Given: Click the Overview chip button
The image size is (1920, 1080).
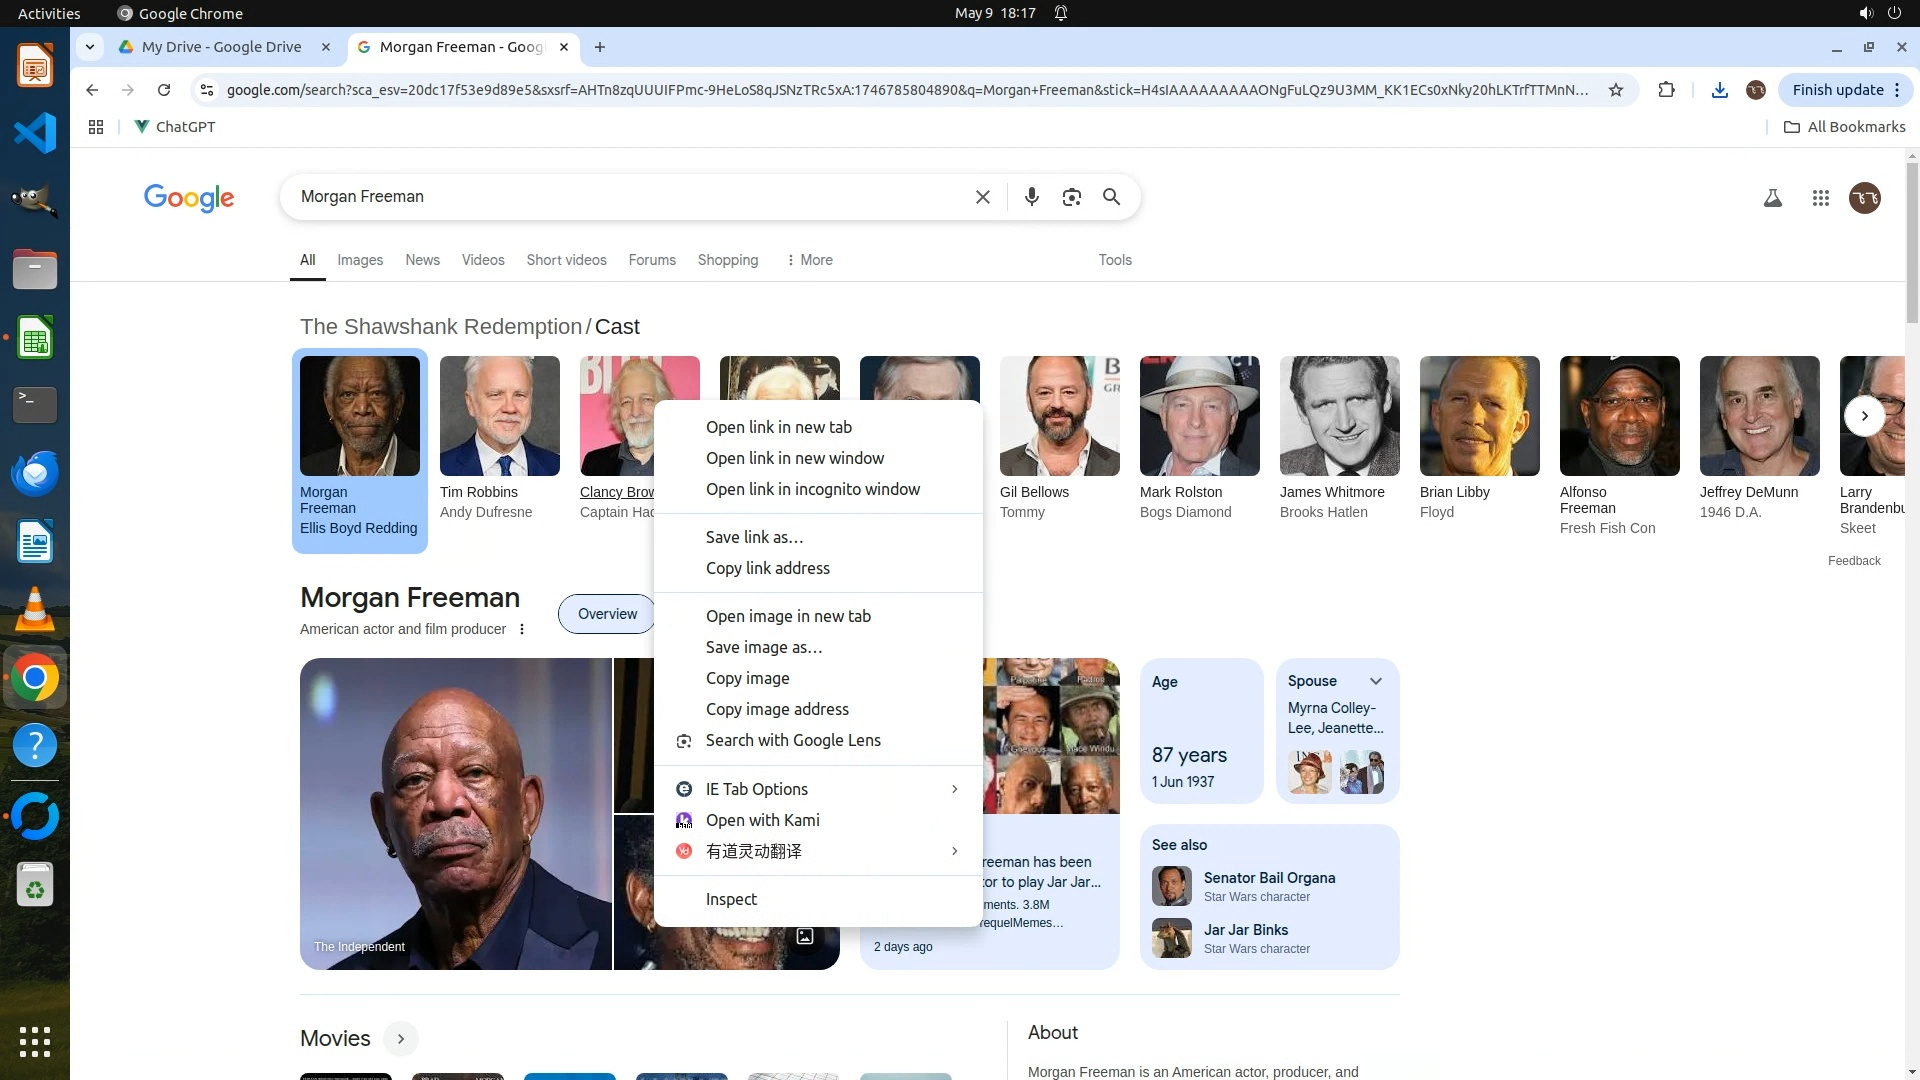Looking at the screenshot, I should click(x=607, y=614).
